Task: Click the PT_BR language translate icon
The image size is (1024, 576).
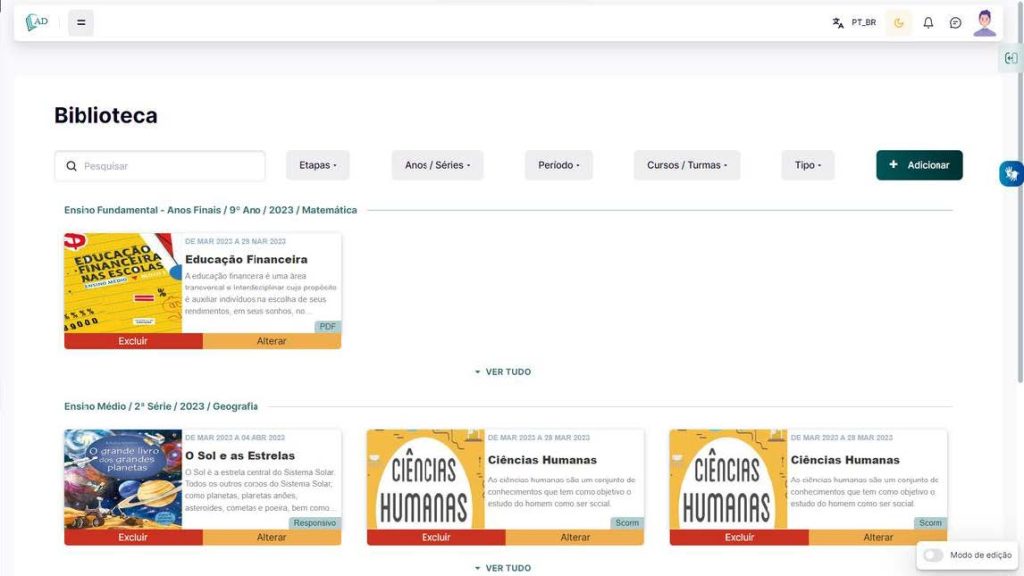Action: (838, 22)
